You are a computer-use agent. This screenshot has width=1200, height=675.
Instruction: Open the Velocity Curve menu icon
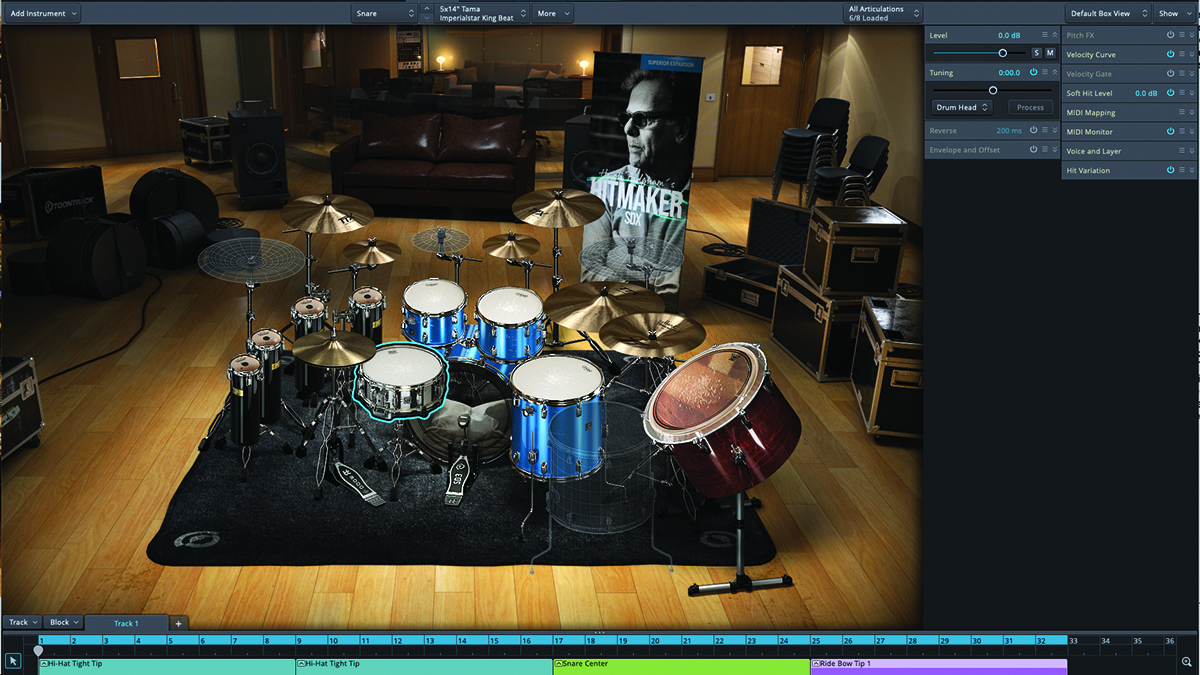point(1181,54)
